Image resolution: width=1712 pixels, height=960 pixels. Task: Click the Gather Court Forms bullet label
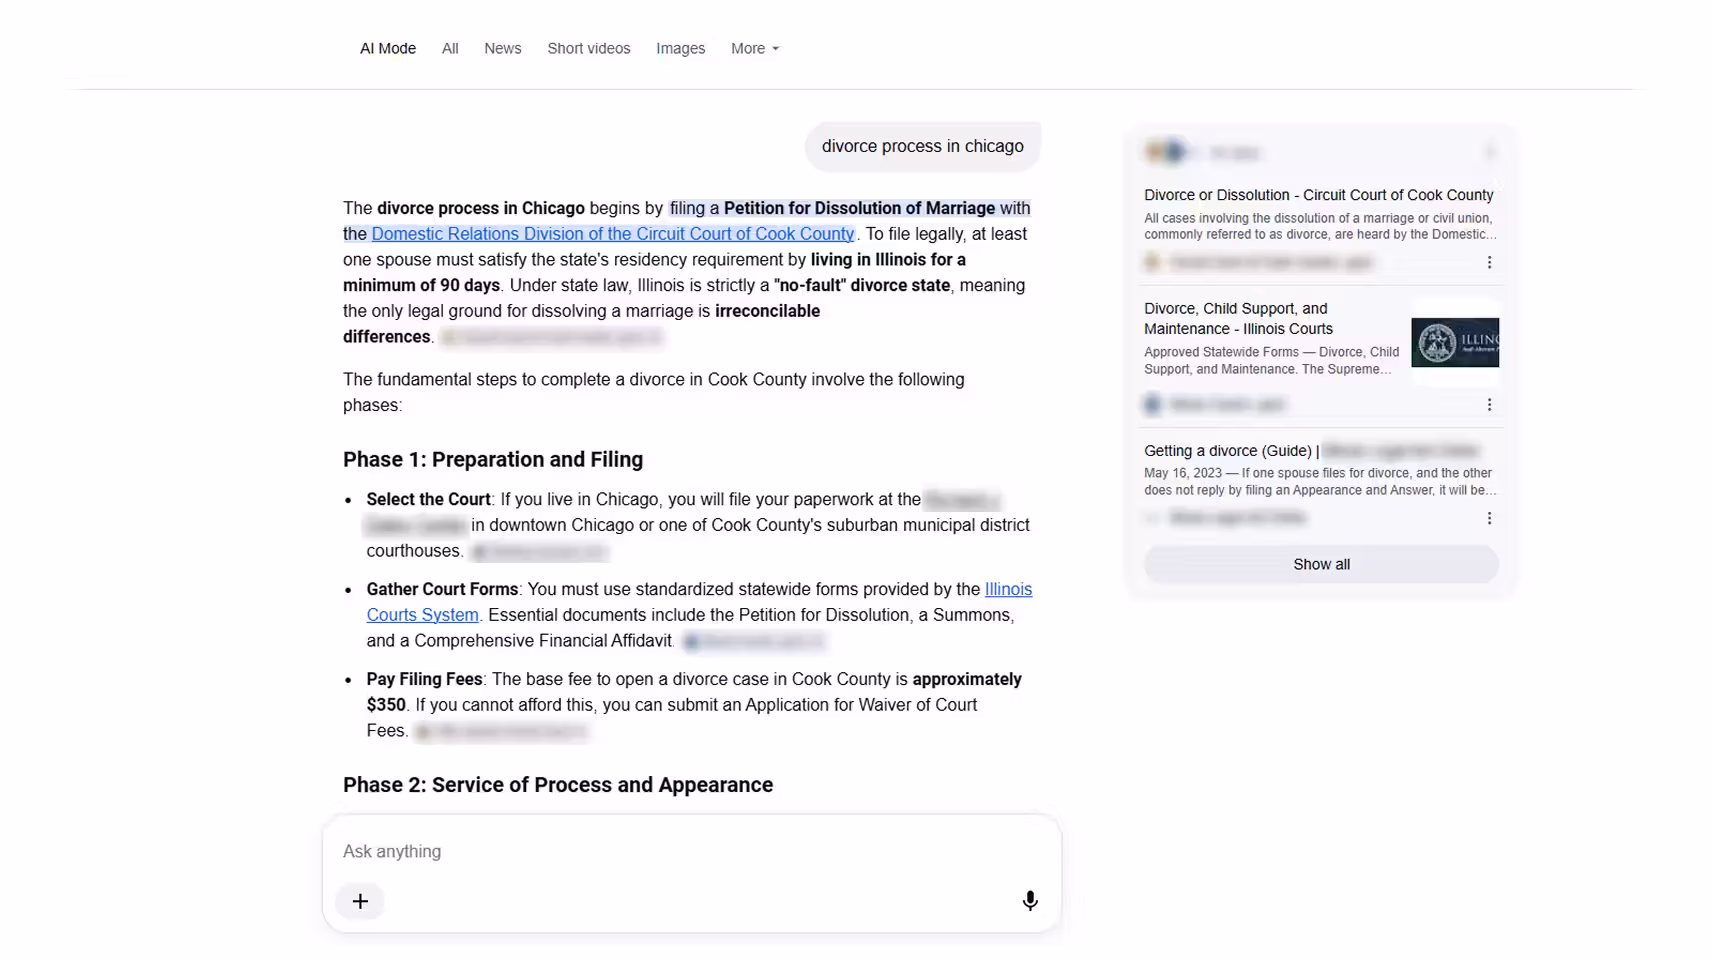[442, 589]
